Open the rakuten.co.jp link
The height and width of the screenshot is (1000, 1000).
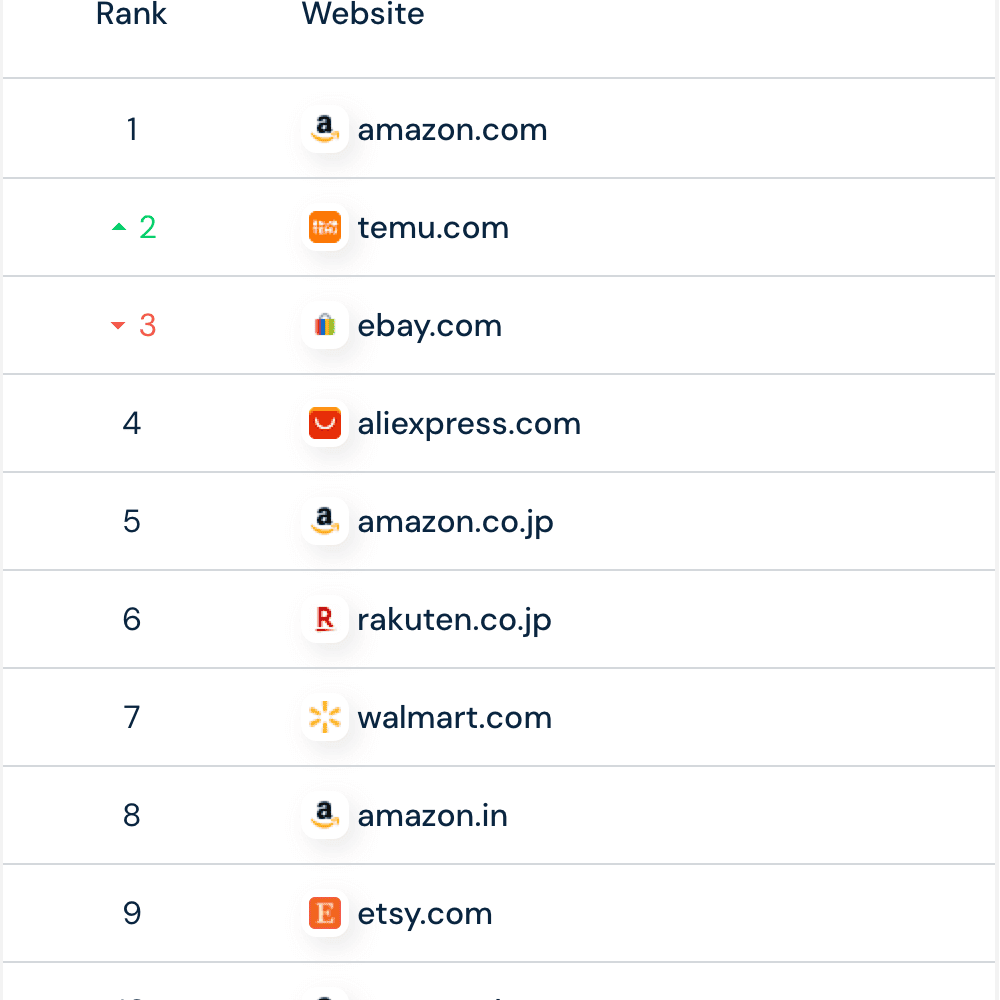[x=454, y=620]
